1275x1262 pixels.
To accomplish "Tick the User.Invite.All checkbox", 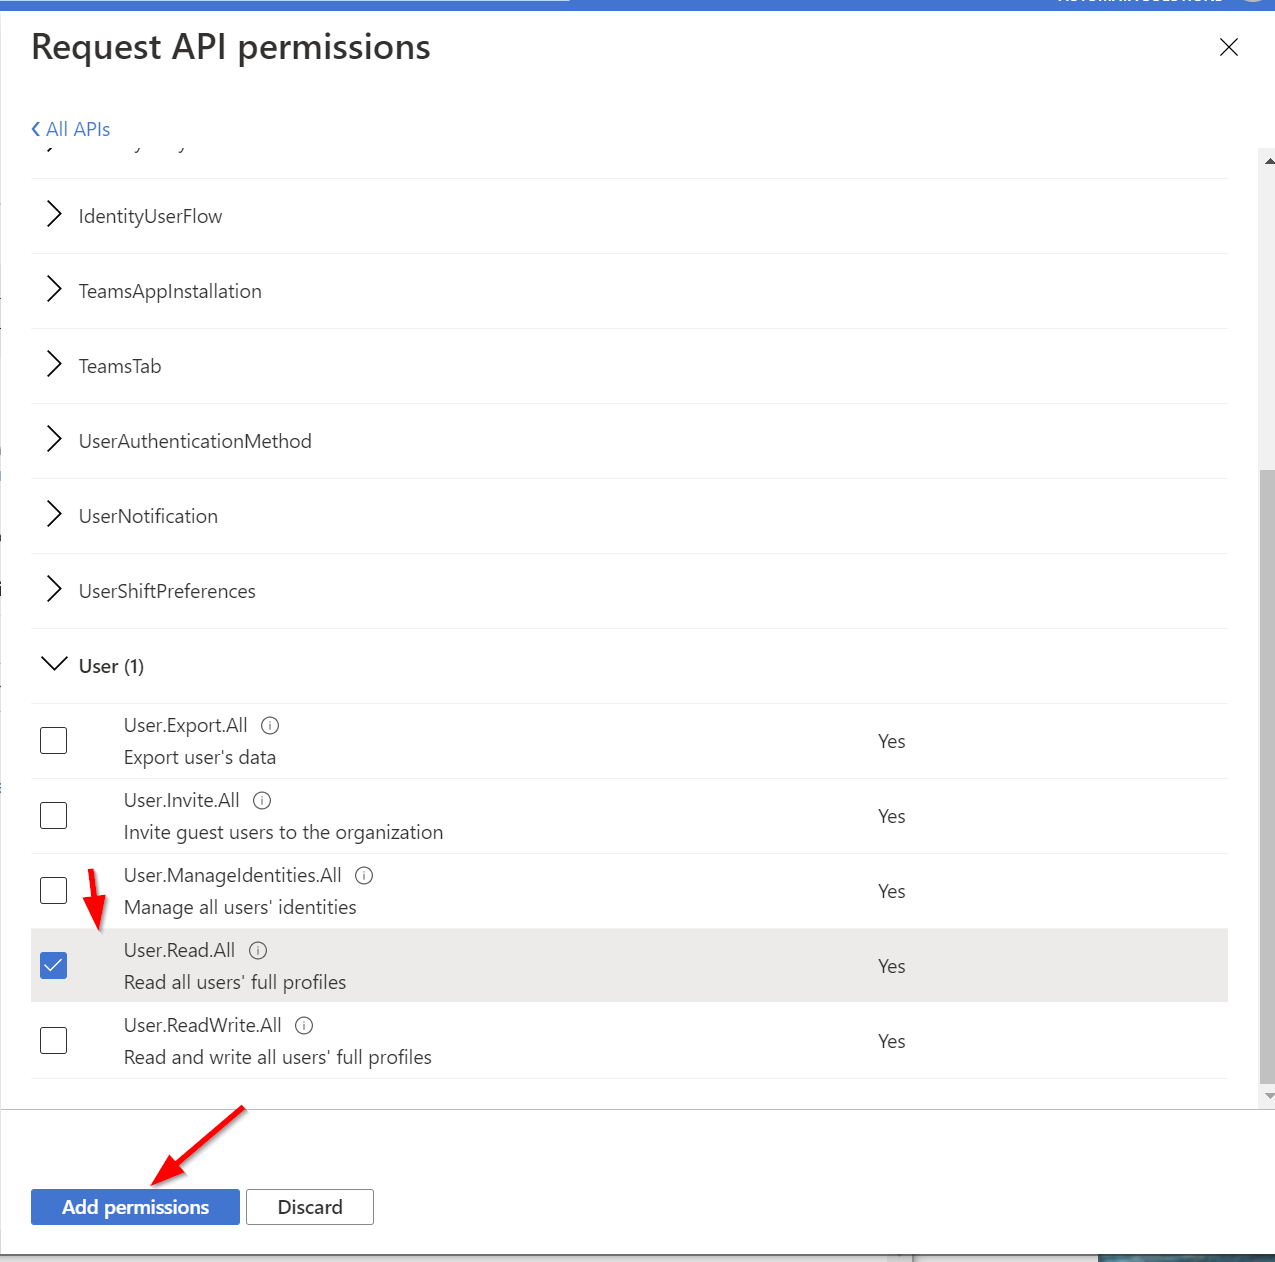I will pyautogui.click(x=53, y=816).
